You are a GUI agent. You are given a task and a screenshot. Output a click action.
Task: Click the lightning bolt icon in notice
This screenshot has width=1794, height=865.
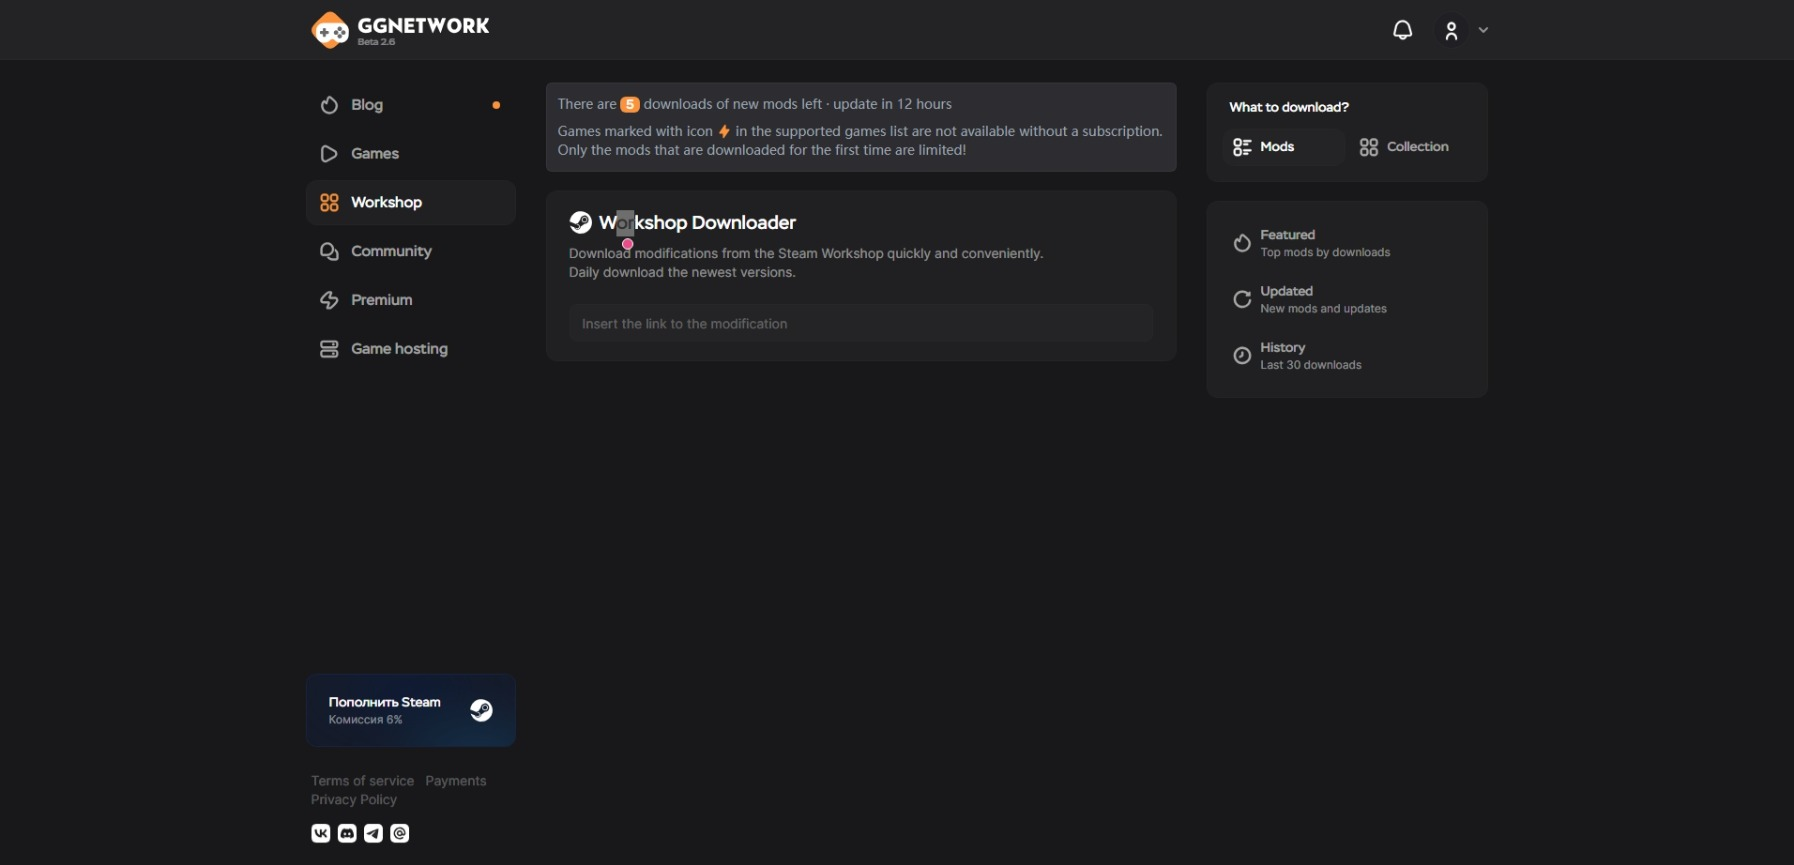[724, 131]
